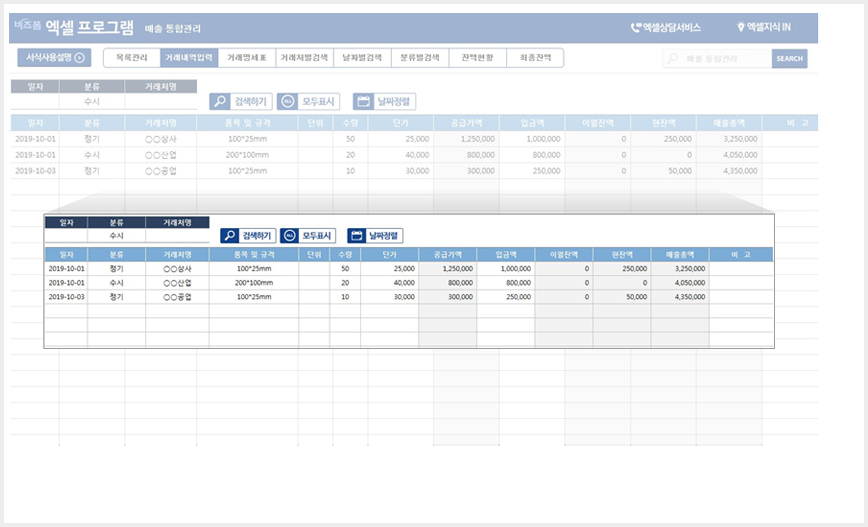Click the lightbulb icon beside 엑셀지식 IN
868x527 pixels.
click(741, 27)
